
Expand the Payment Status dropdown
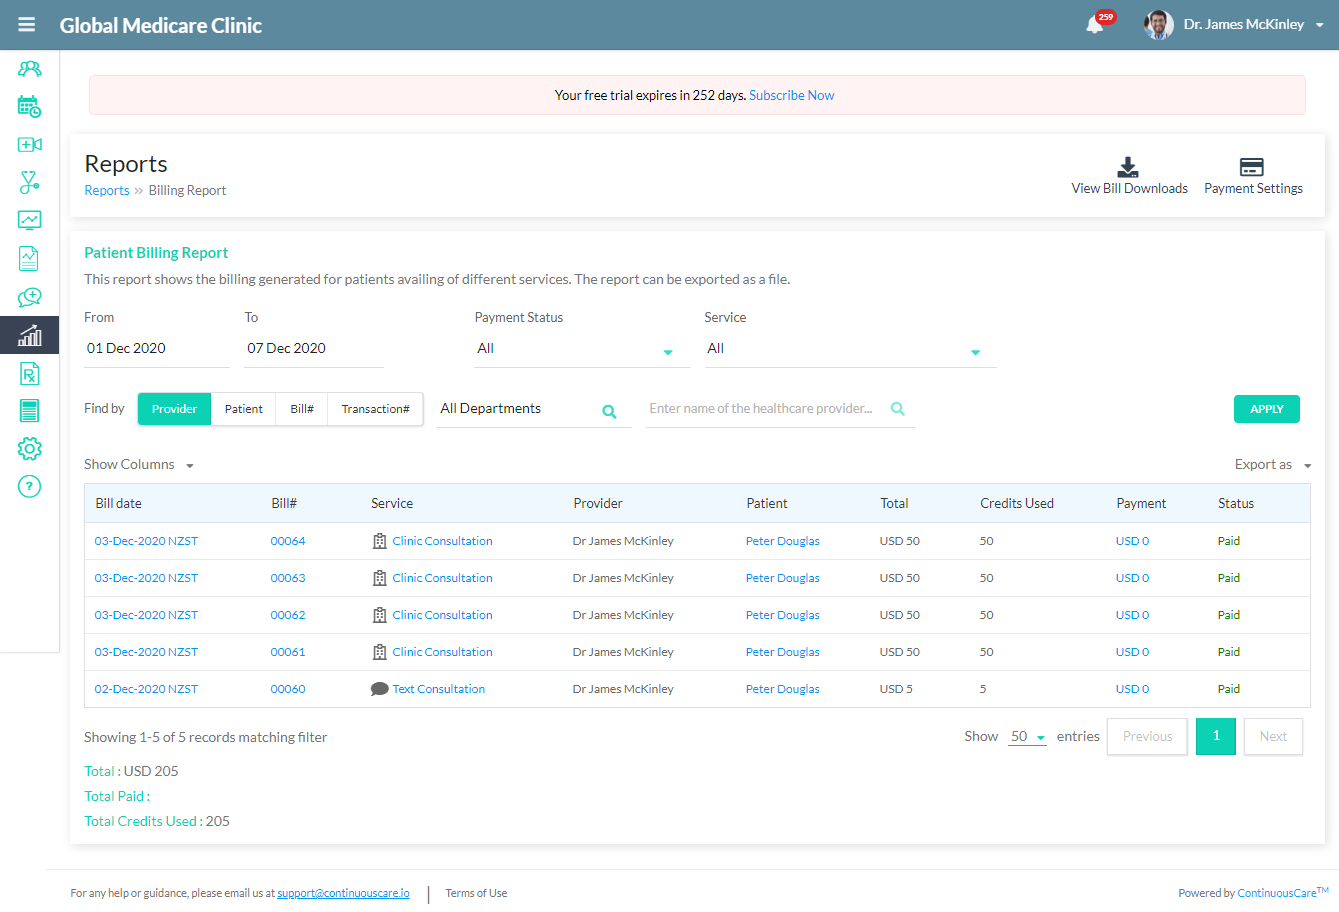(x=581, y=349)
